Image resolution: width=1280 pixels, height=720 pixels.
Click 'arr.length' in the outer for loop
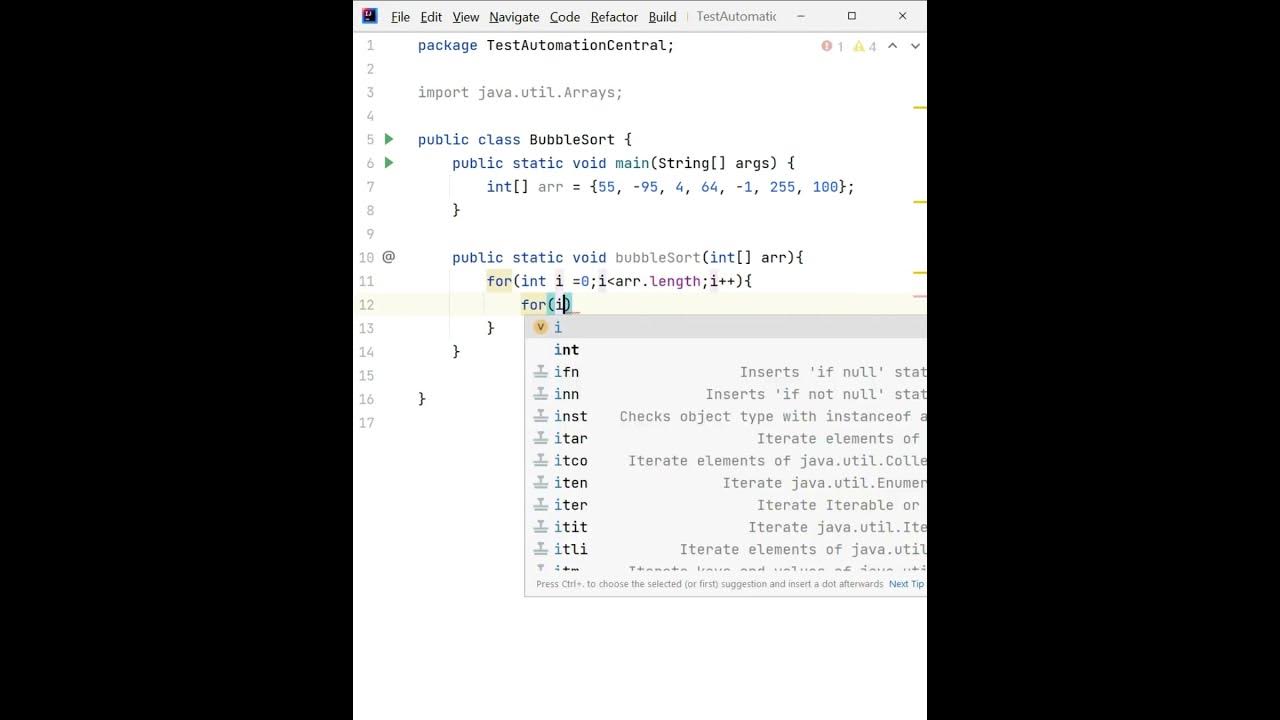(658, 281)
